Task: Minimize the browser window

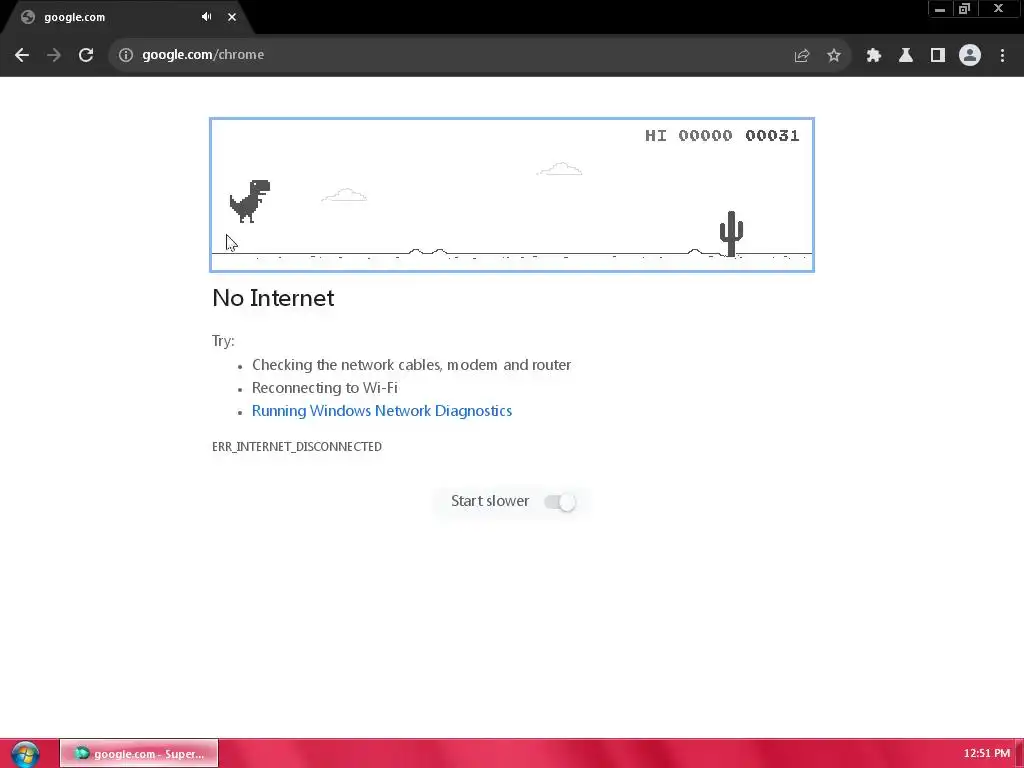Action: [x=940, y=9]
